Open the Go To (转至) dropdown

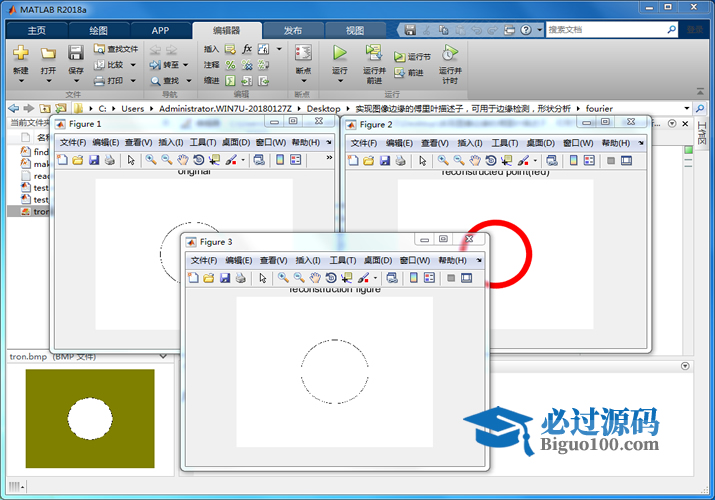click(186, 65)
